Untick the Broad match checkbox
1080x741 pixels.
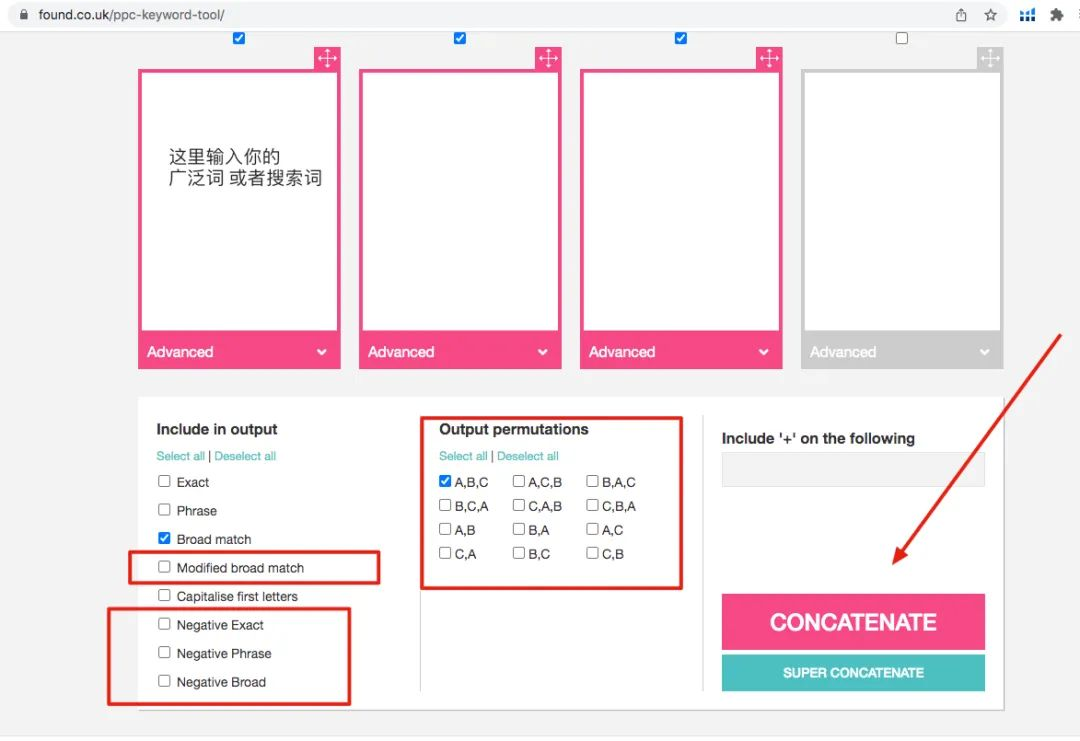(165, 538)
